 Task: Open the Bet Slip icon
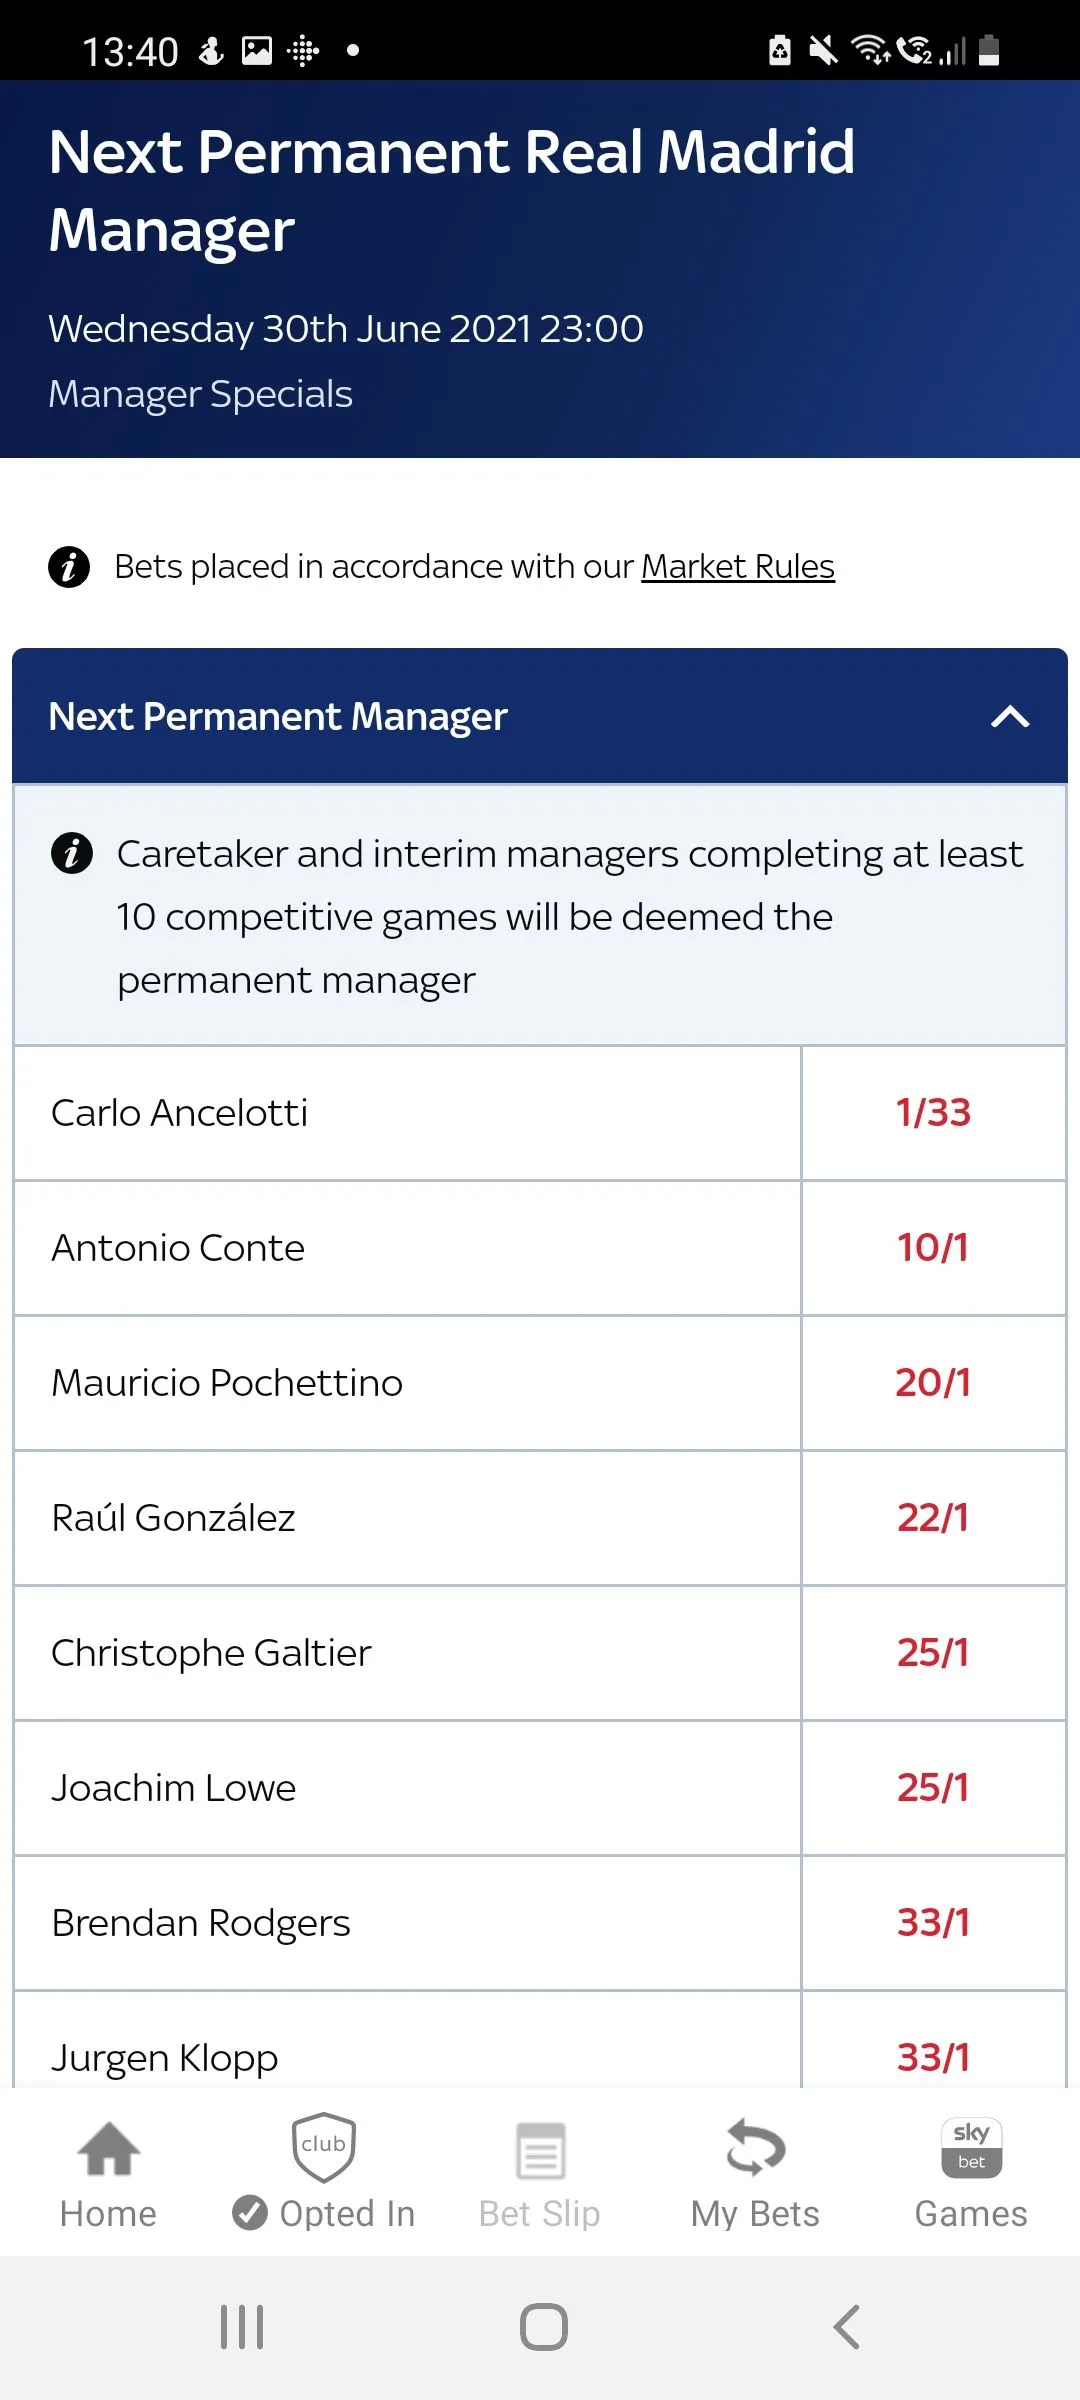click(540, 2152)
